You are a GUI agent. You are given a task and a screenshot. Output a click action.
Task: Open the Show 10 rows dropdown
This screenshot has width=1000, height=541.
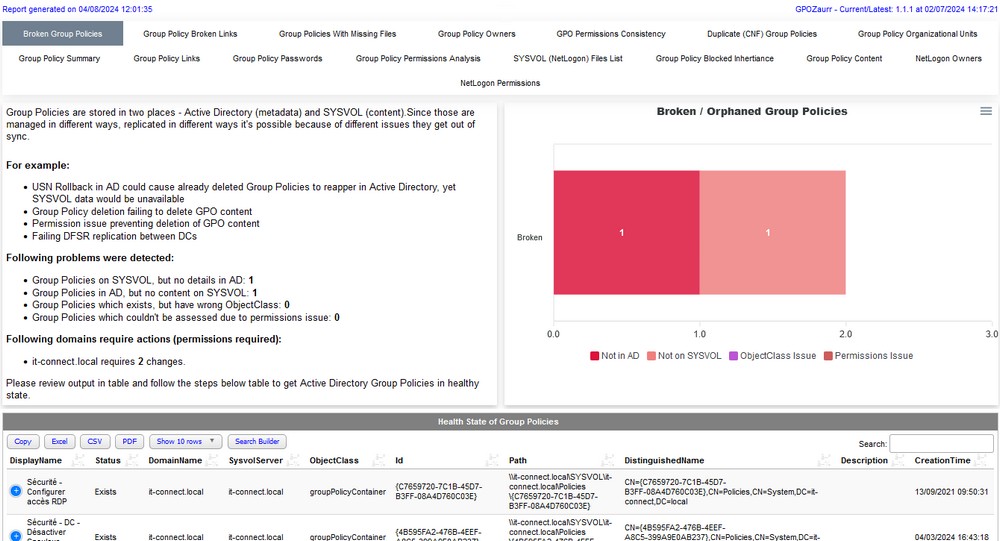pos(186,441)
